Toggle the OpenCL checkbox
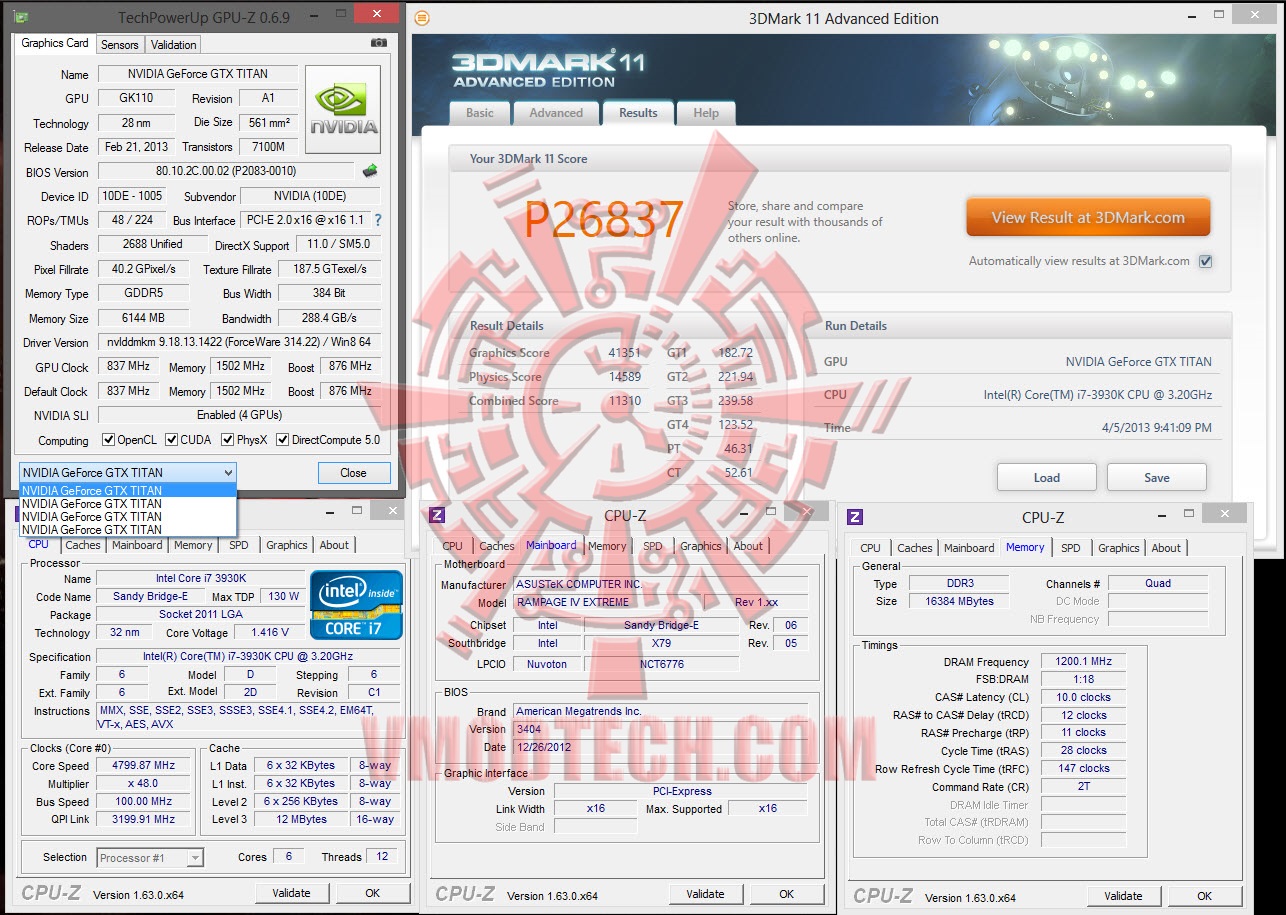The image size is (1286, 915). [109, 440]
